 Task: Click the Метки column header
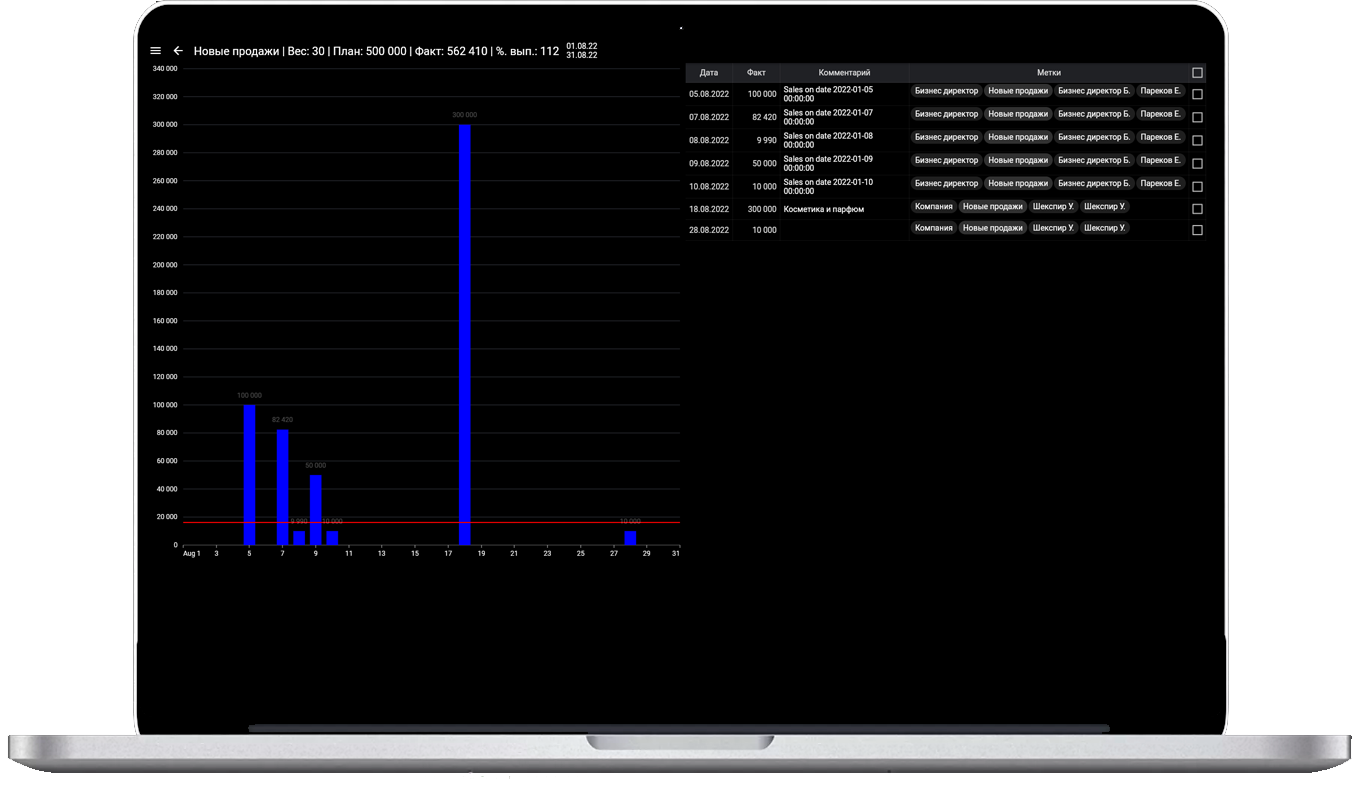[x=1048, y=73]
